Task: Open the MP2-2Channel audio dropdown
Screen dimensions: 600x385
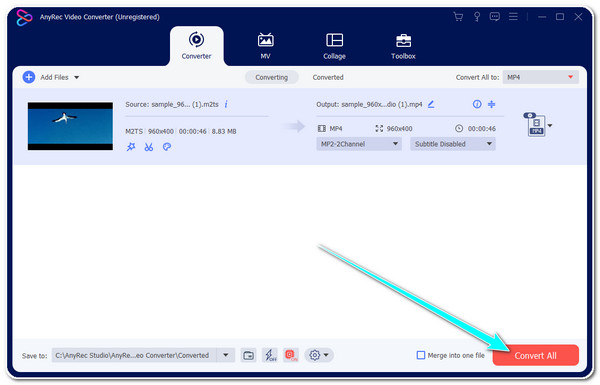Action: coord(359,144)
